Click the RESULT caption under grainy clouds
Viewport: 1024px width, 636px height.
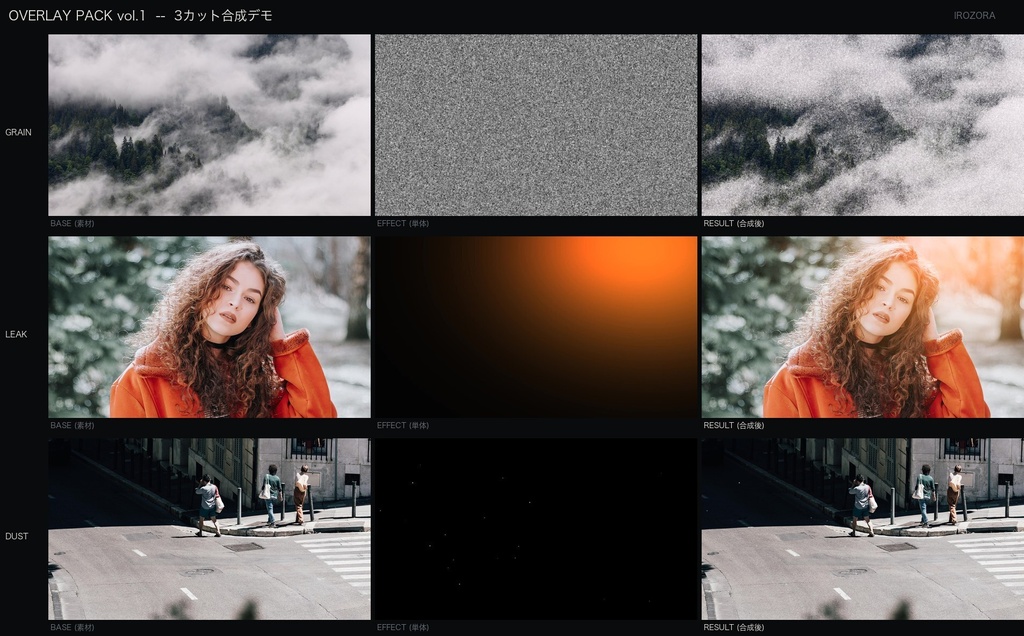(x=733, y=223)
